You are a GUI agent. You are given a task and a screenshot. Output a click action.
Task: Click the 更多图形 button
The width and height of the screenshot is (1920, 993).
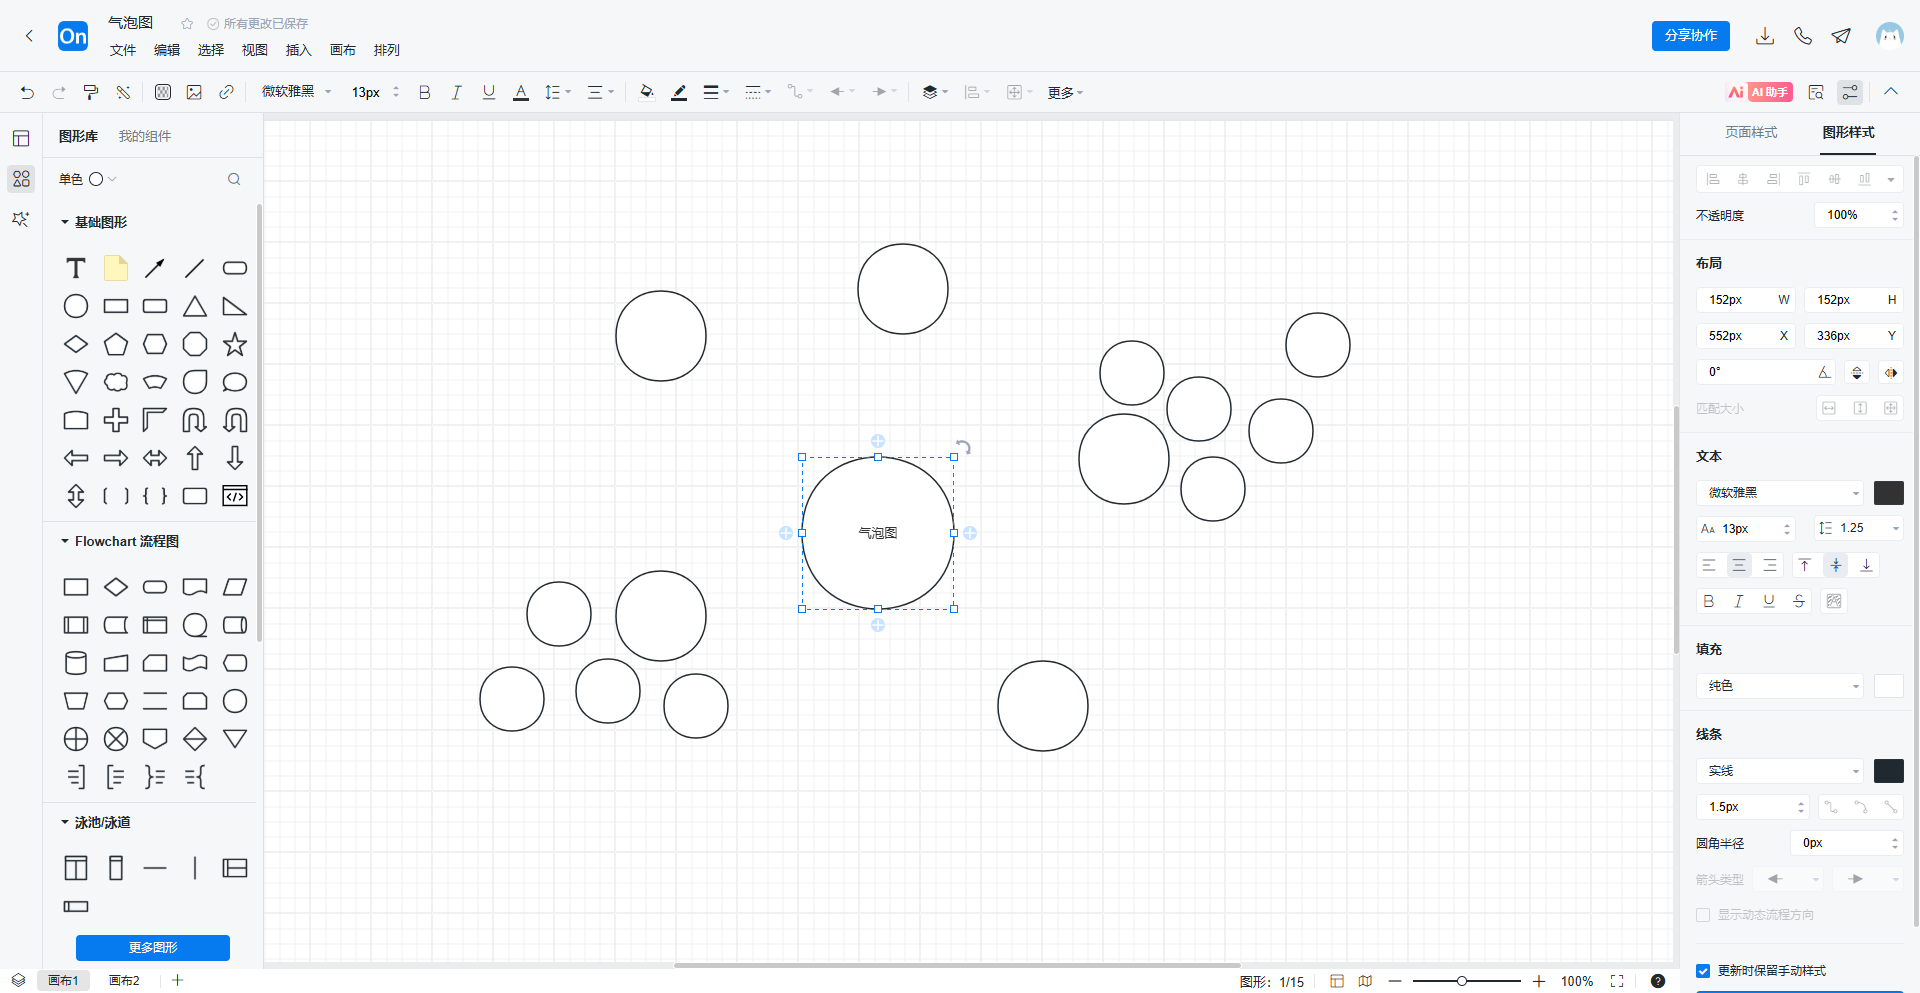(x=153, y=947)
